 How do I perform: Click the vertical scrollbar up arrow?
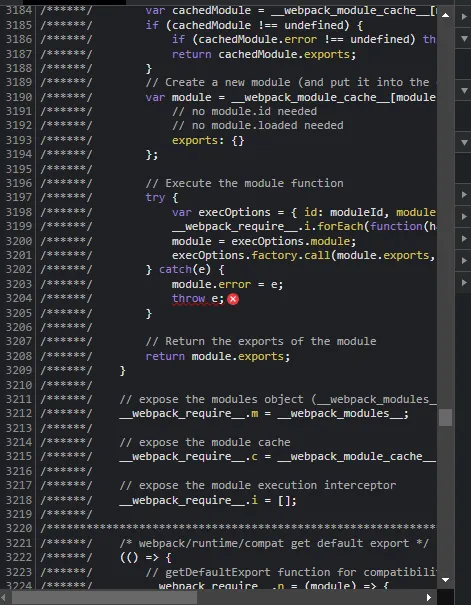click(445, 15)
